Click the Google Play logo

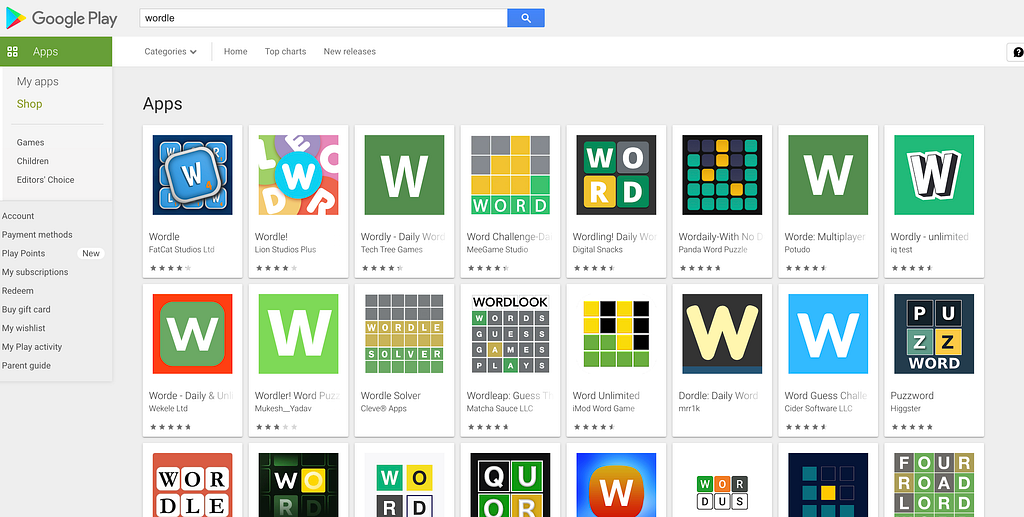point(61,18)
